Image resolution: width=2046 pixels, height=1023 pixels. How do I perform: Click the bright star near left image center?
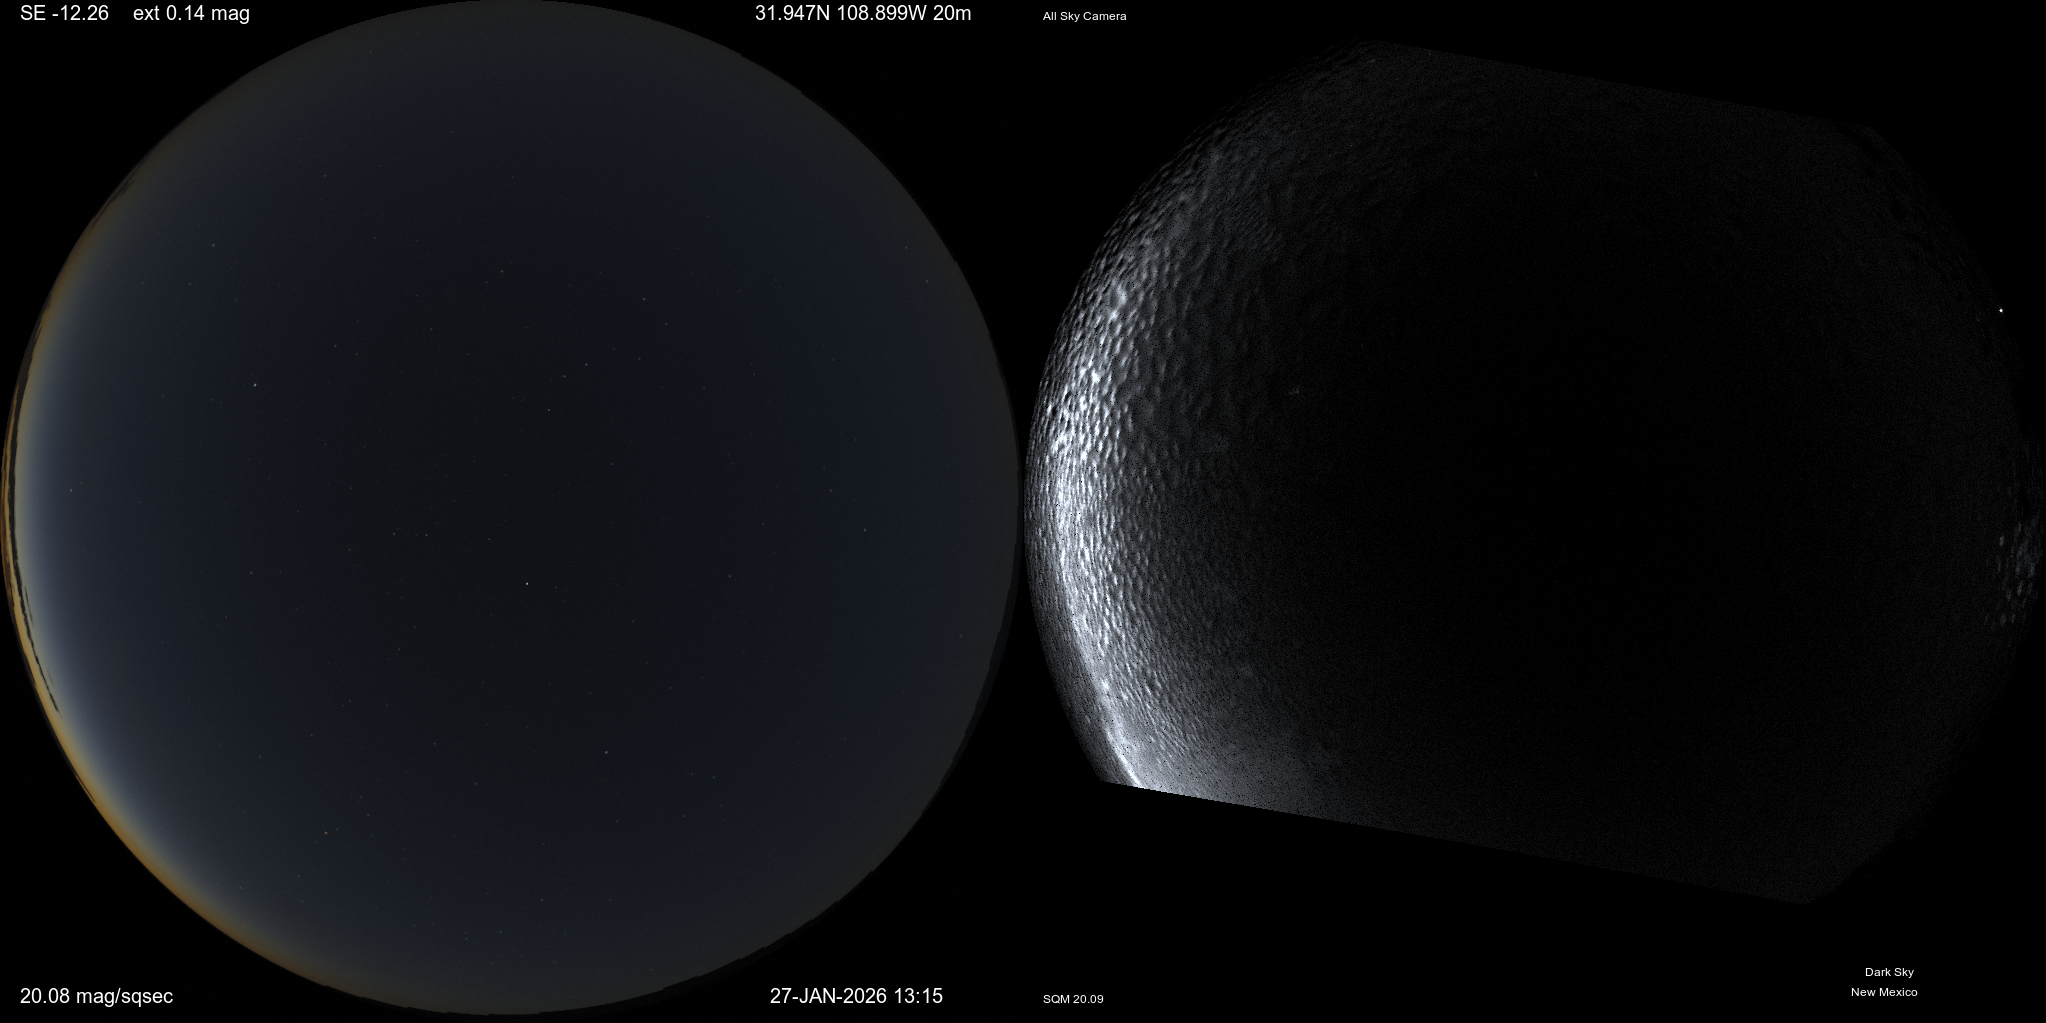tap(527, 585)
